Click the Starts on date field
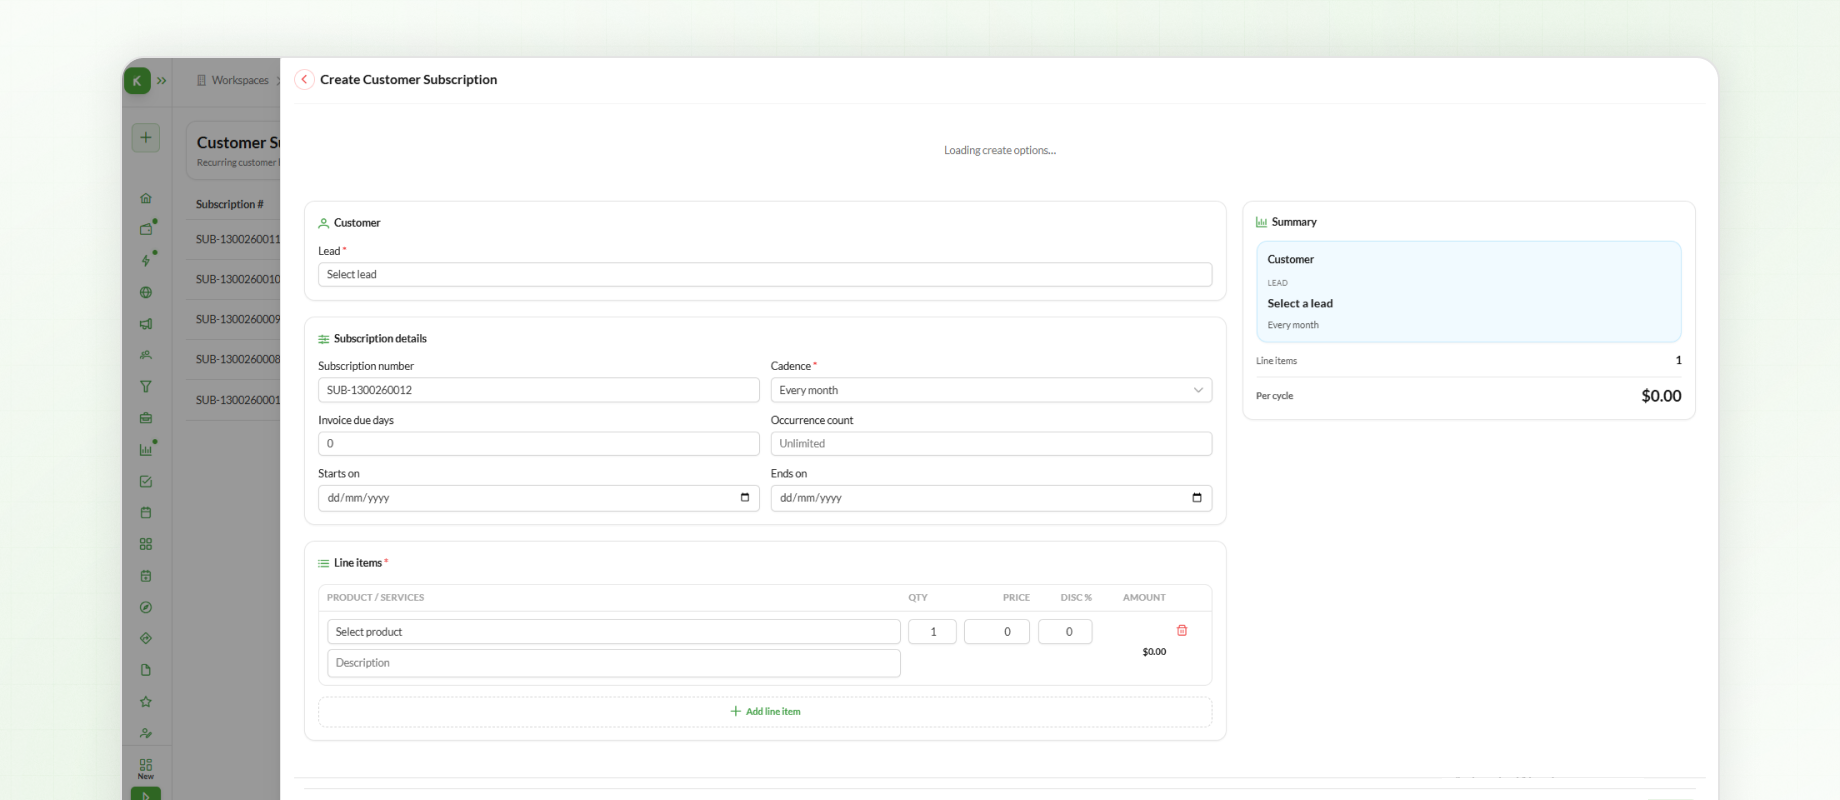 tap(539, 498)
